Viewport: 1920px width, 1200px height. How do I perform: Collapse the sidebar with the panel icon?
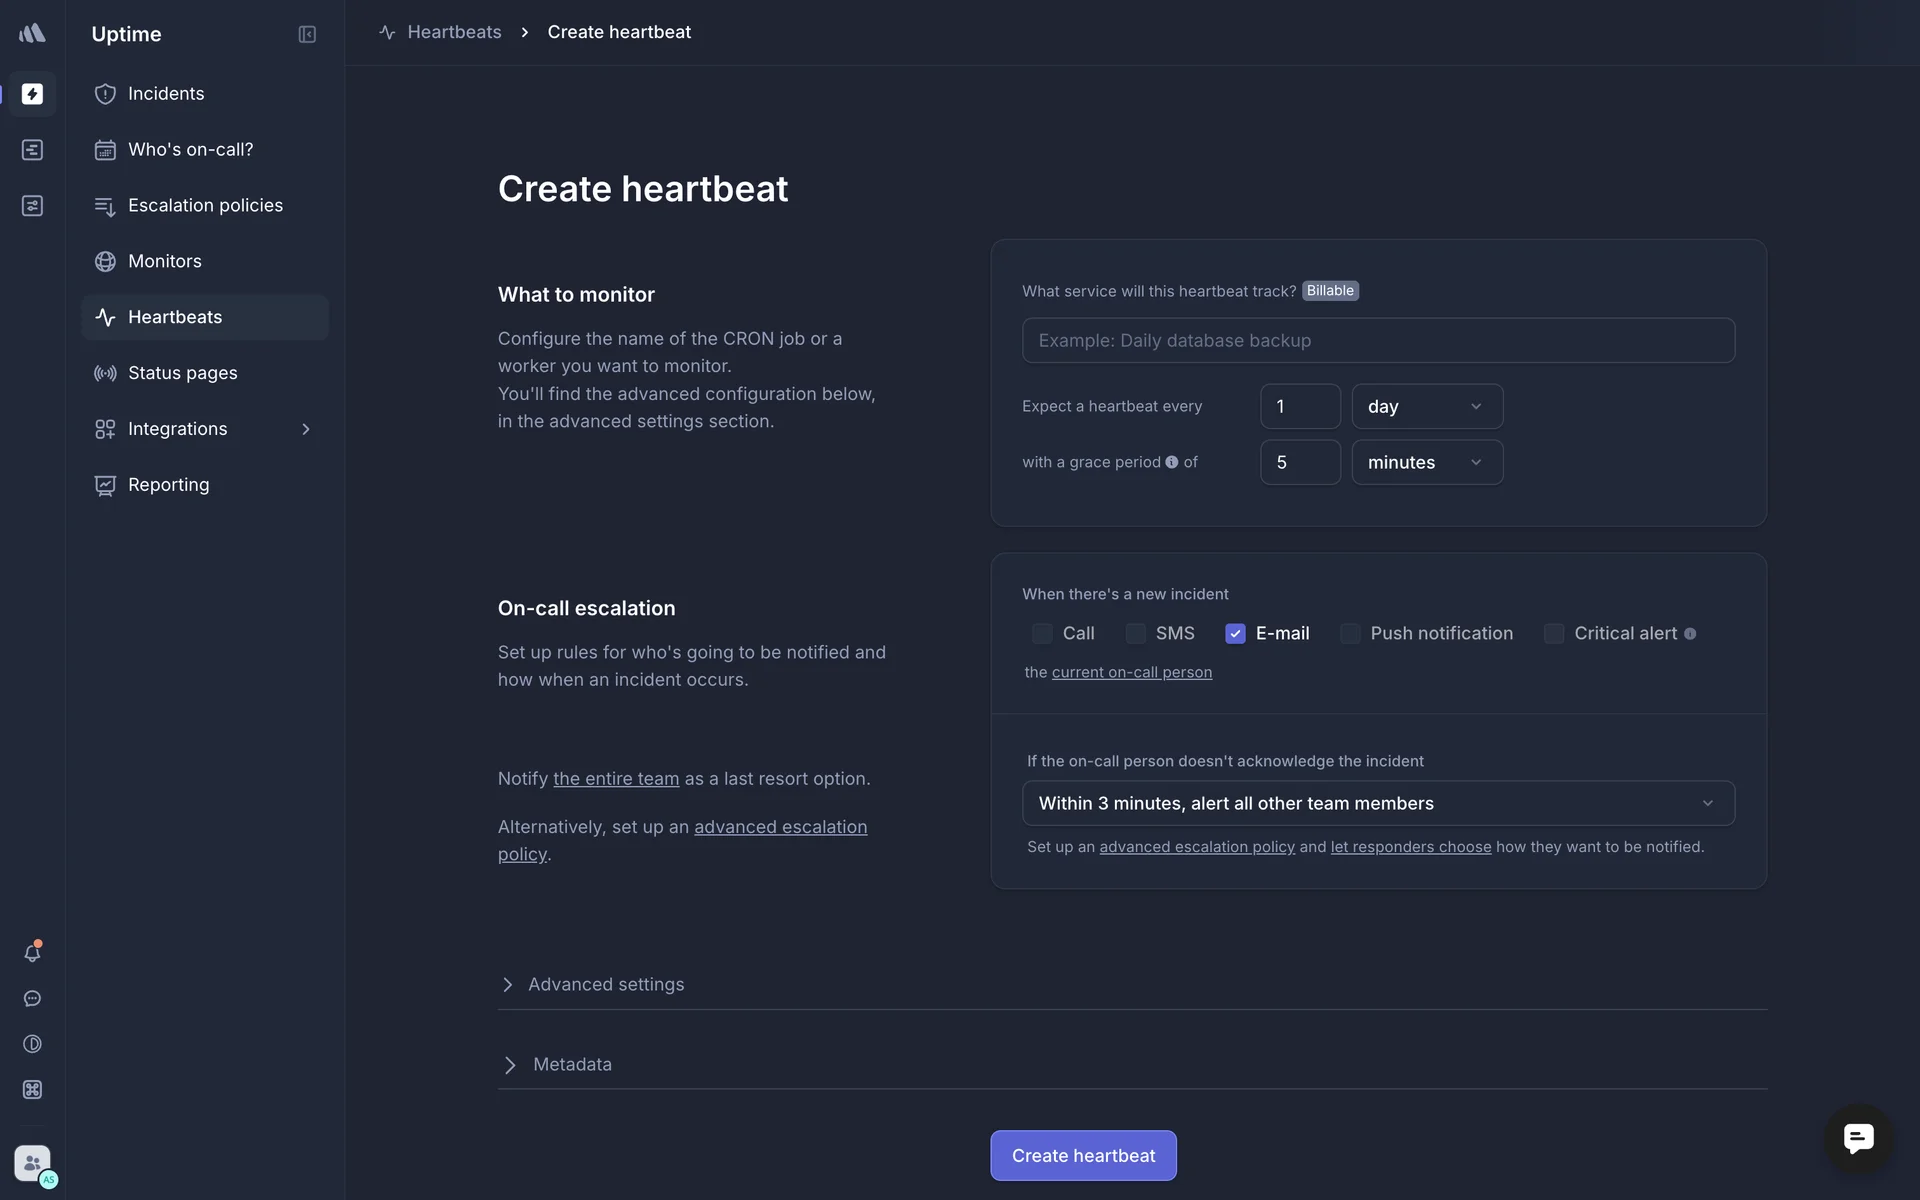pyautogui.click(x=307, y=34)
